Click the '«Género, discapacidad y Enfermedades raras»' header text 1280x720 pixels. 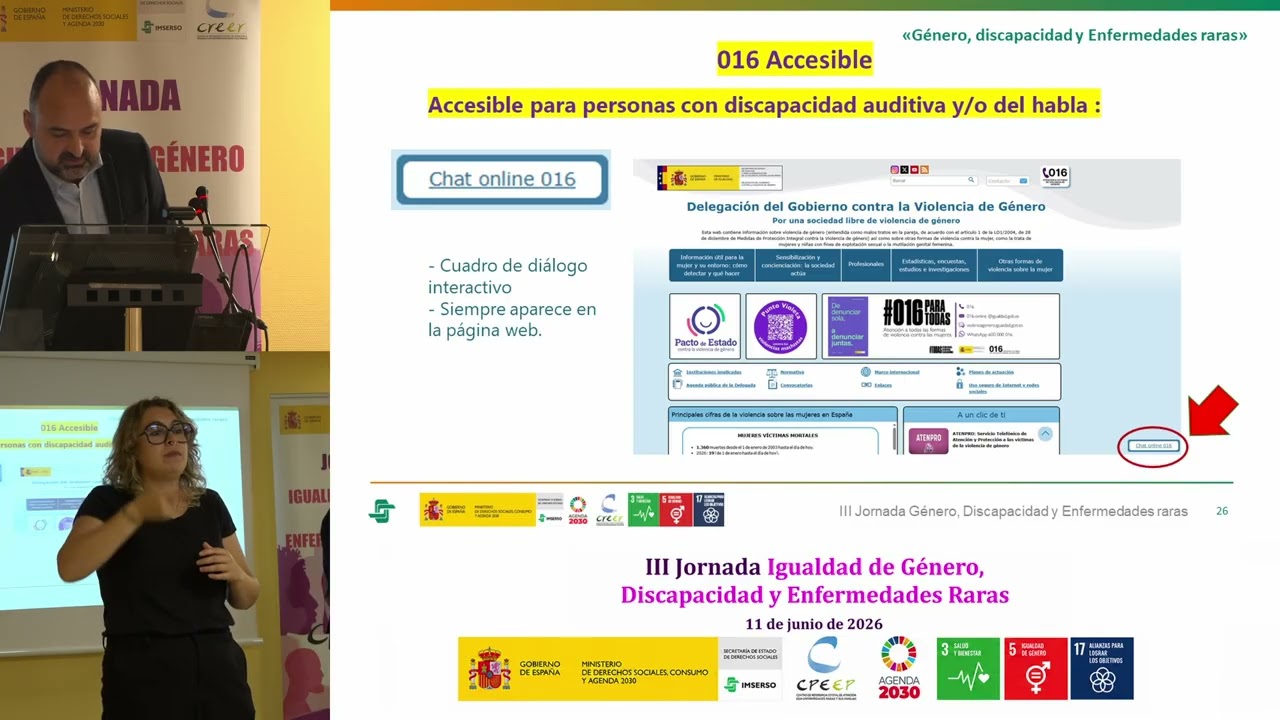tap(1075, 35)
